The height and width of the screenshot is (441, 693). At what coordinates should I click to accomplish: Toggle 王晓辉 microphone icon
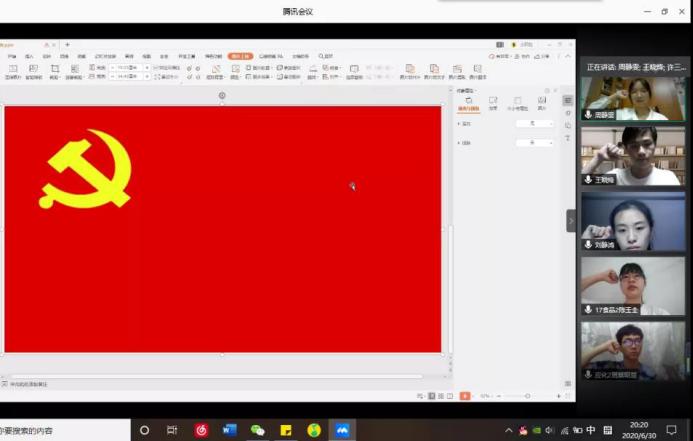(588, 180)
